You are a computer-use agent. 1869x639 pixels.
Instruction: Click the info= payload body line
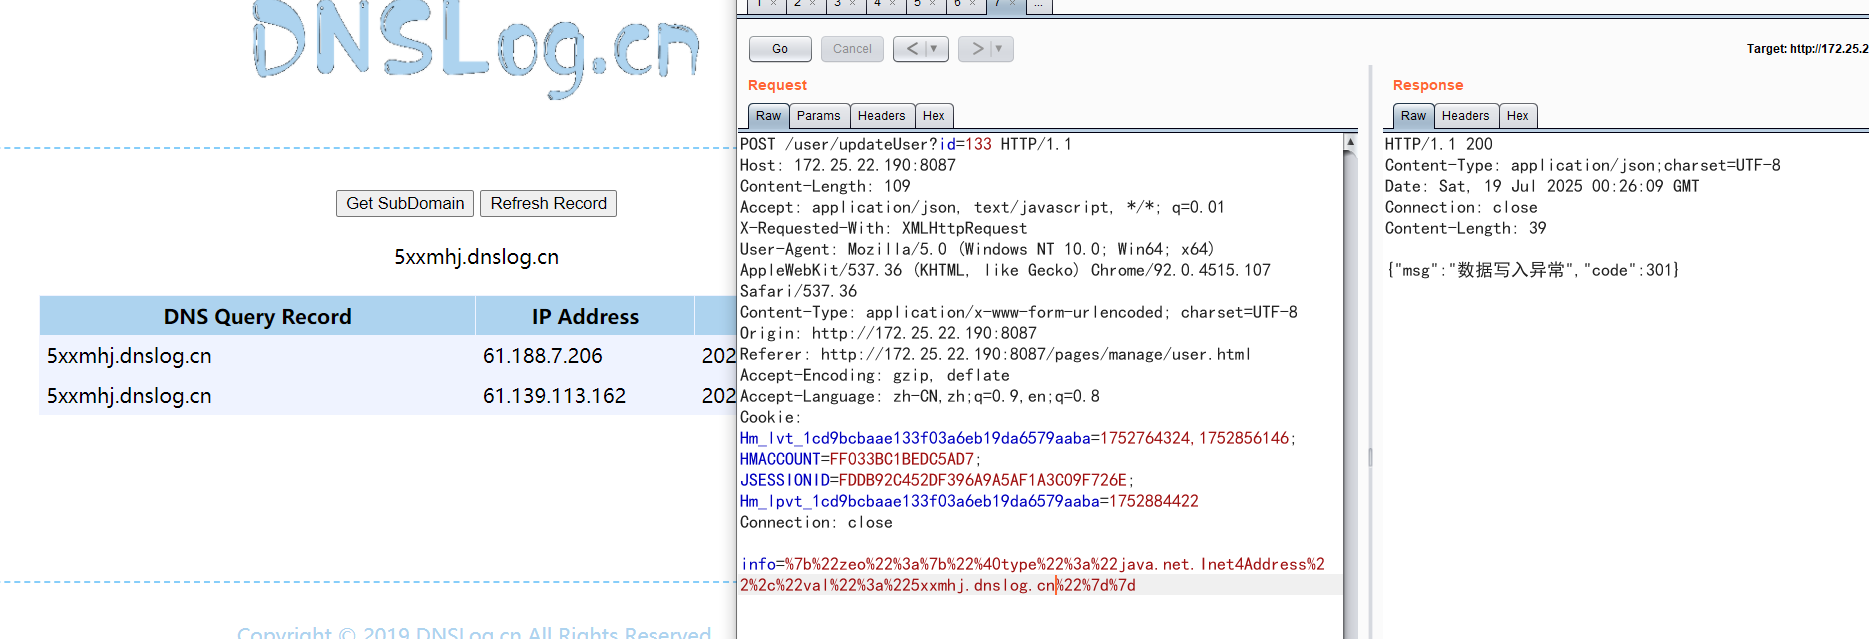pyautogui.click(x=1032, y=575)
